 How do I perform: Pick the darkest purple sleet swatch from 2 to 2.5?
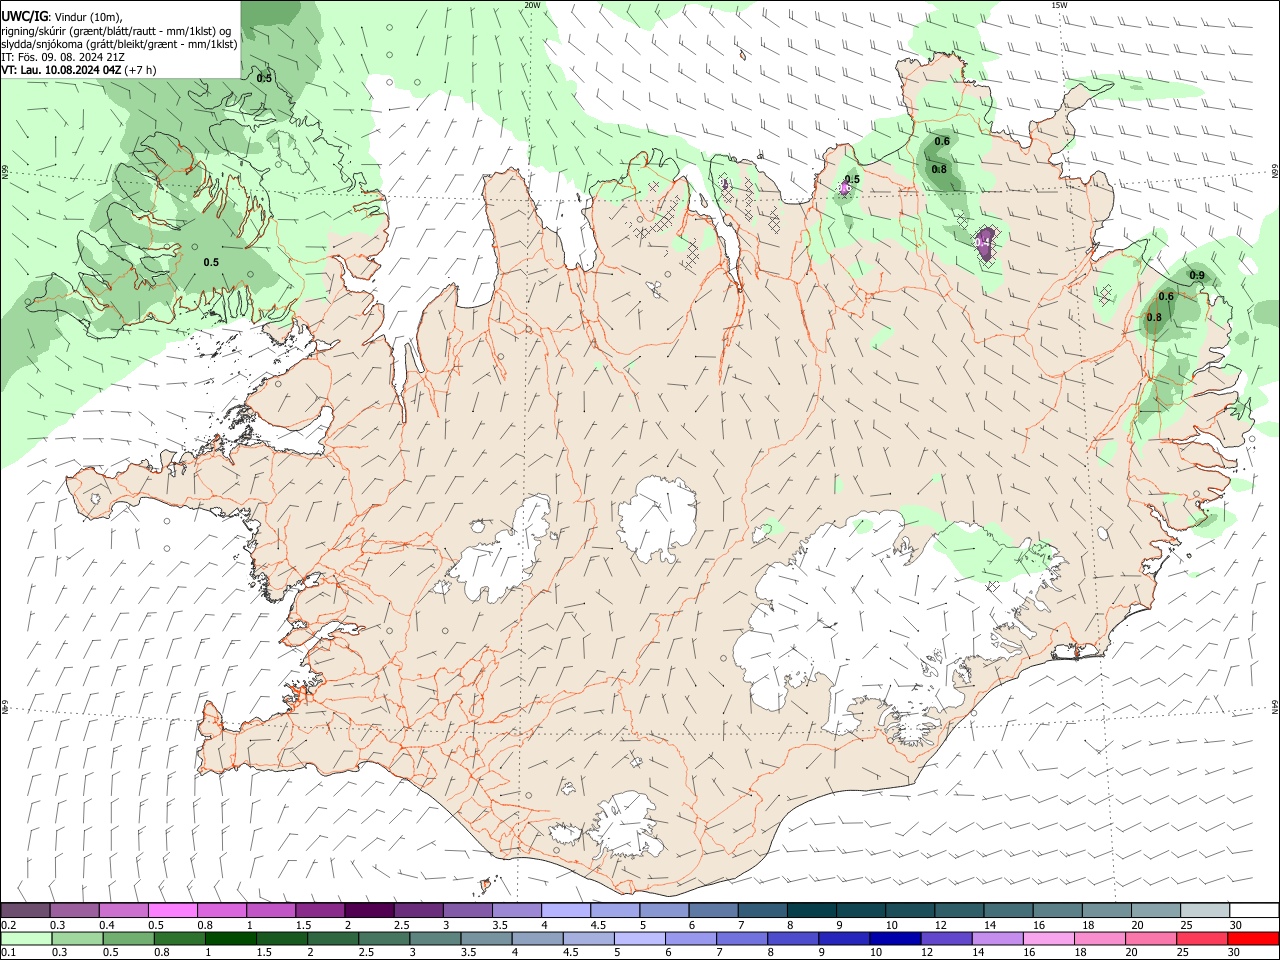pyautogui.click(x=368, y=911)
